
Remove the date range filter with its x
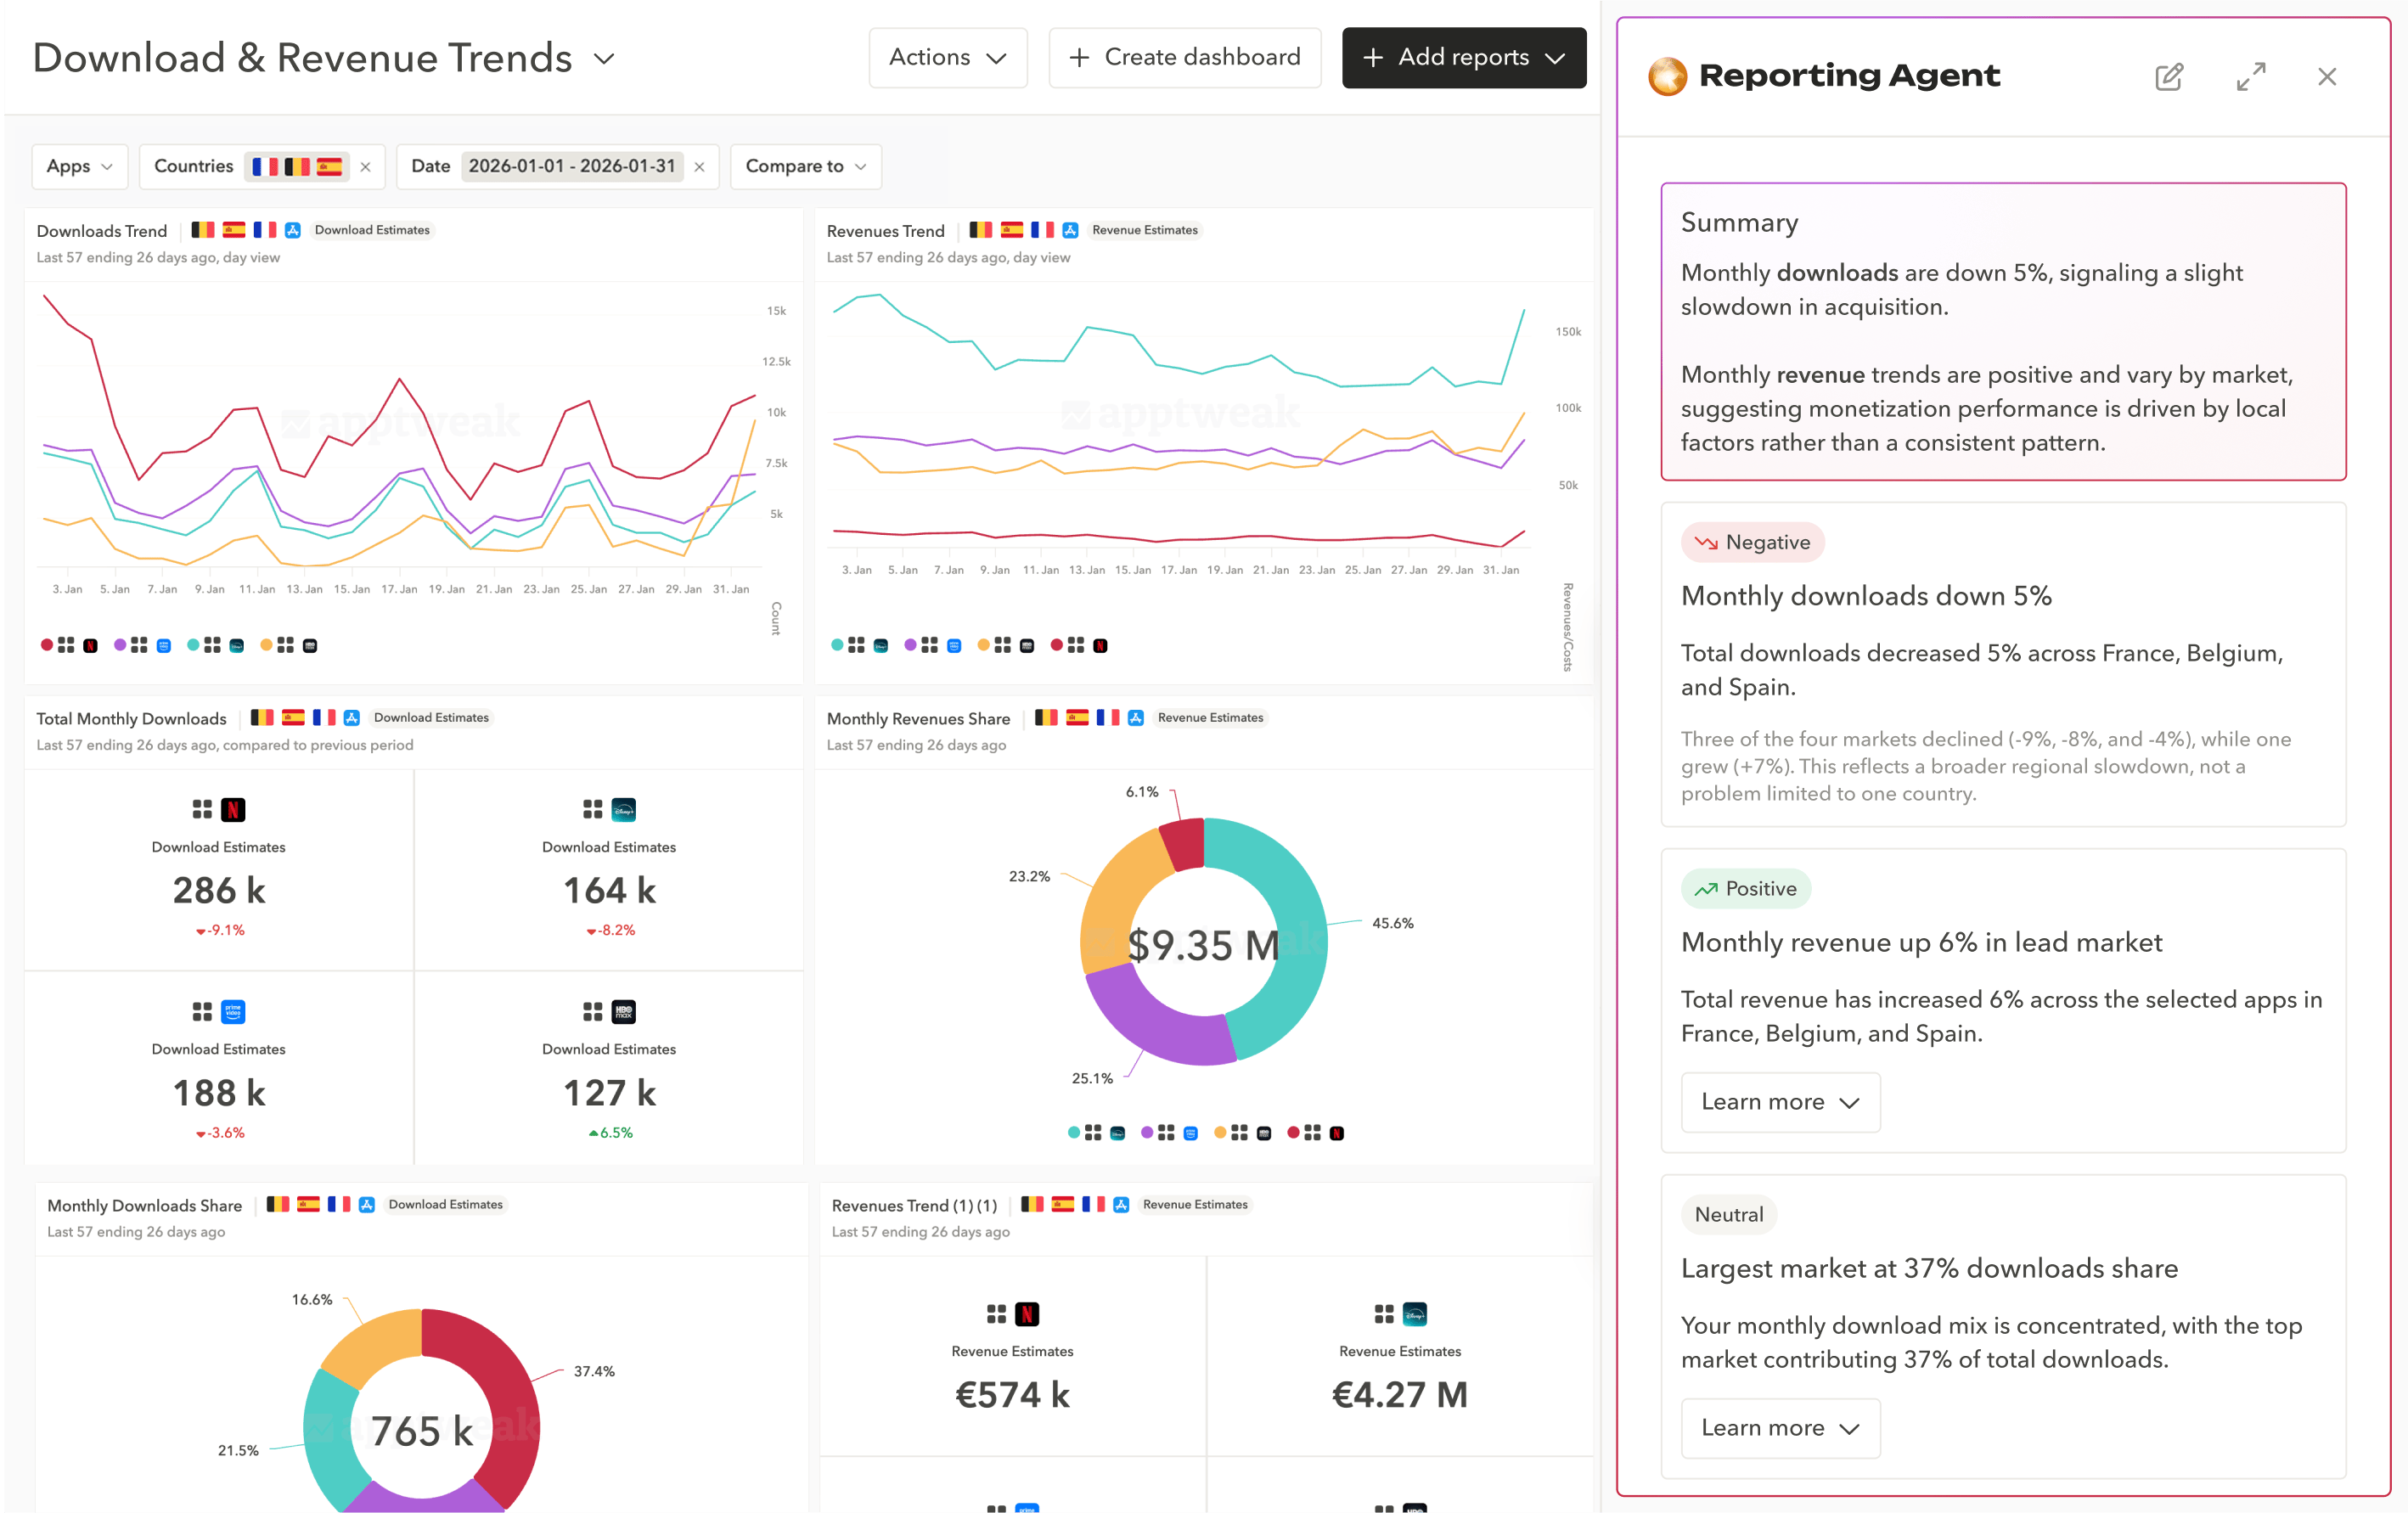tap(699, 166)
